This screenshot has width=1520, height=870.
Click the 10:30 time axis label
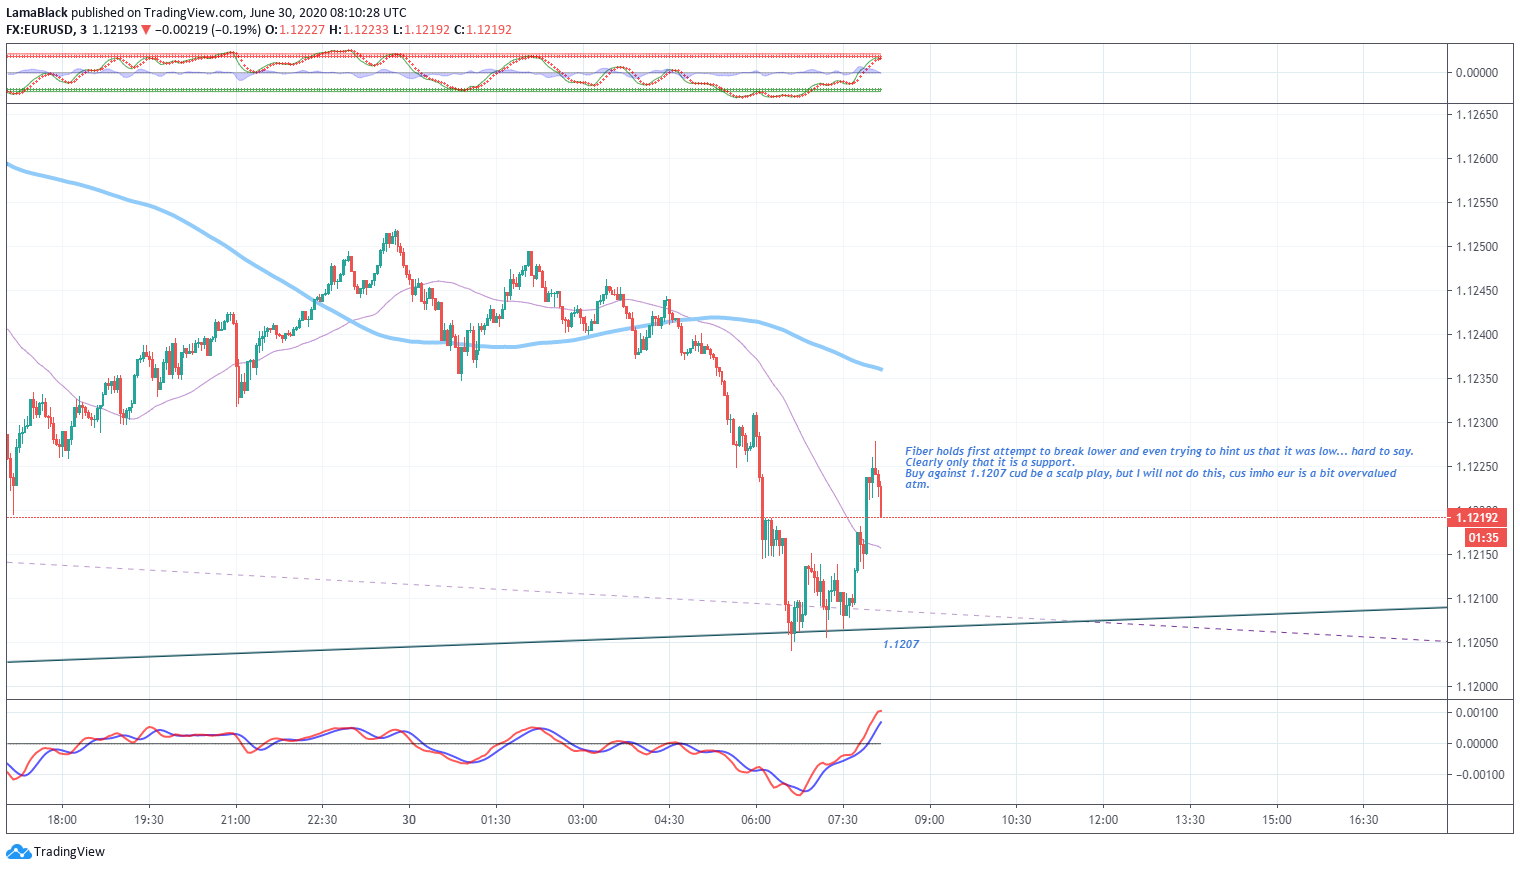click(x=1016, y=820)
